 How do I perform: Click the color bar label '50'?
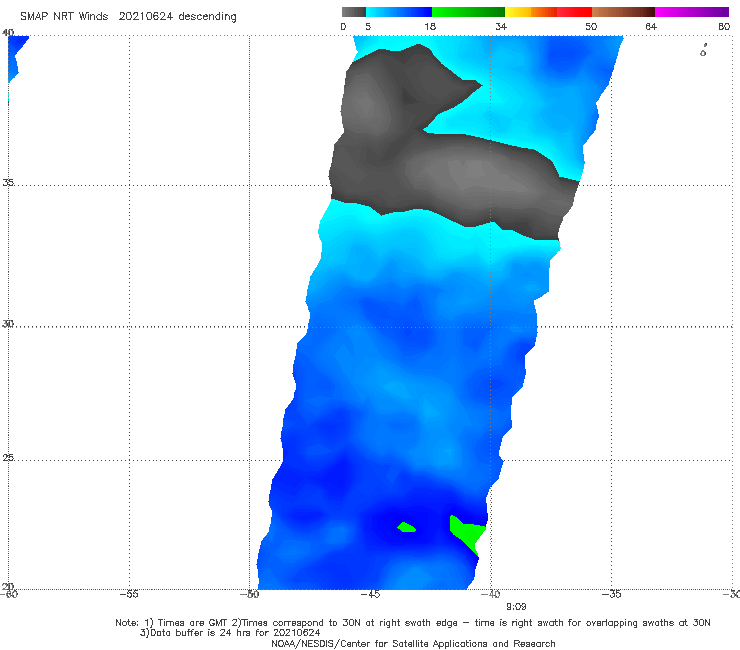pos(591,27)
